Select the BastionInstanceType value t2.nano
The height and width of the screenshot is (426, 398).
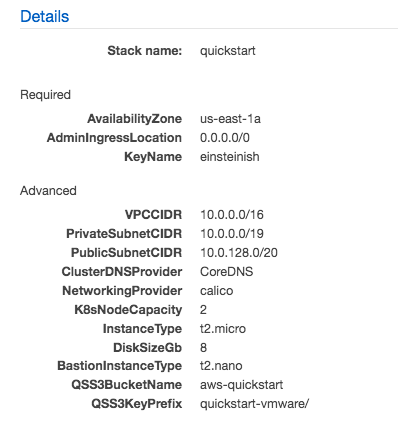pos(221,366)
